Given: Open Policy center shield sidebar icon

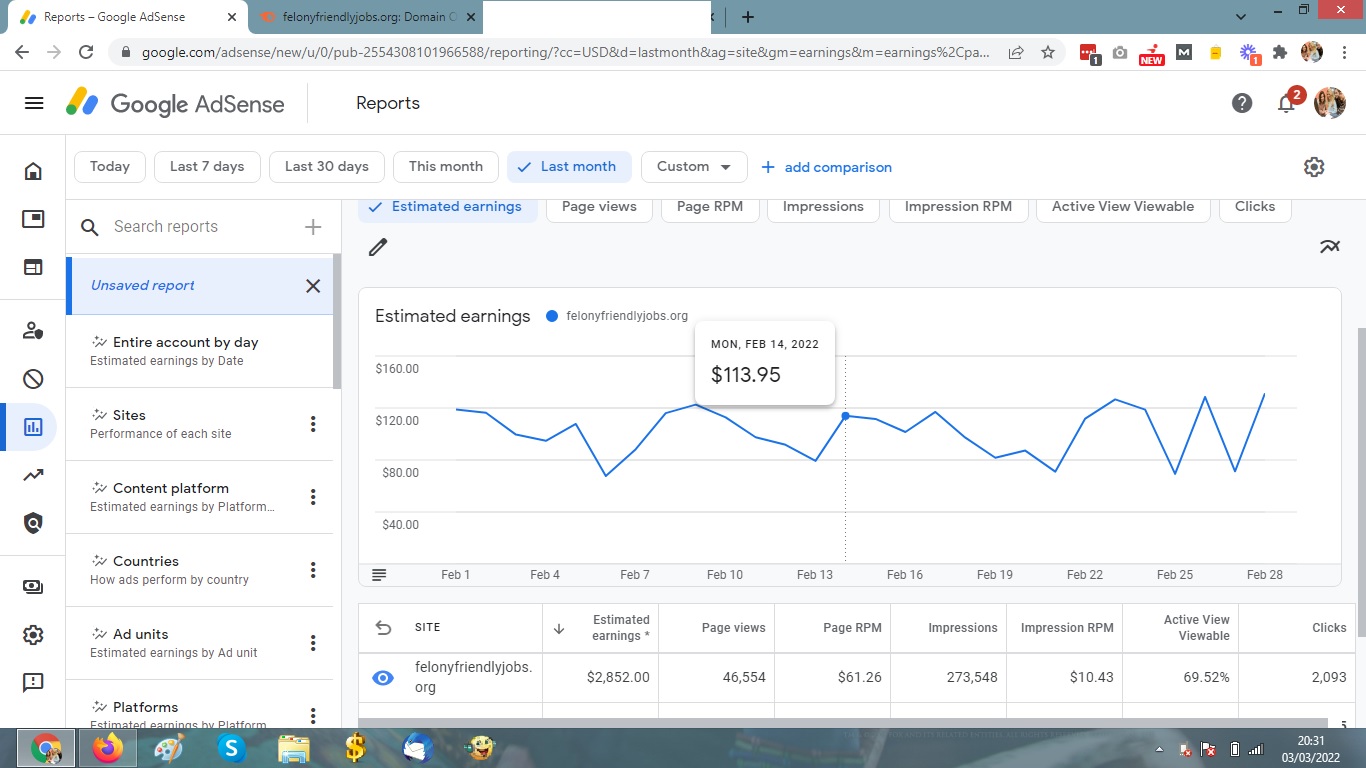Looking at the screenshot, I should click(x=33, y=523).
